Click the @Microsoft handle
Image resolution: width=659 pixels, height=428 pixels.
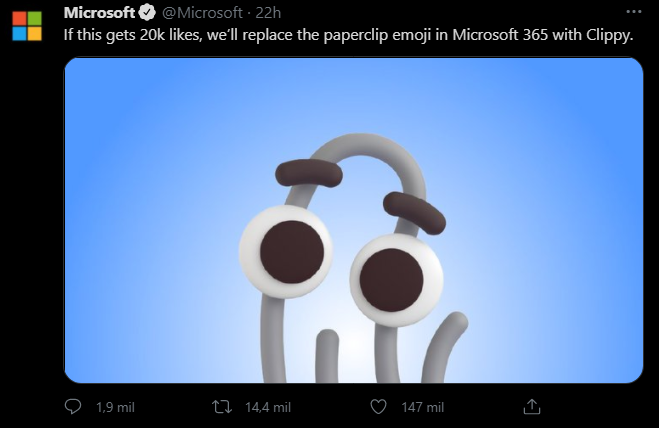(x=200, y=13)
